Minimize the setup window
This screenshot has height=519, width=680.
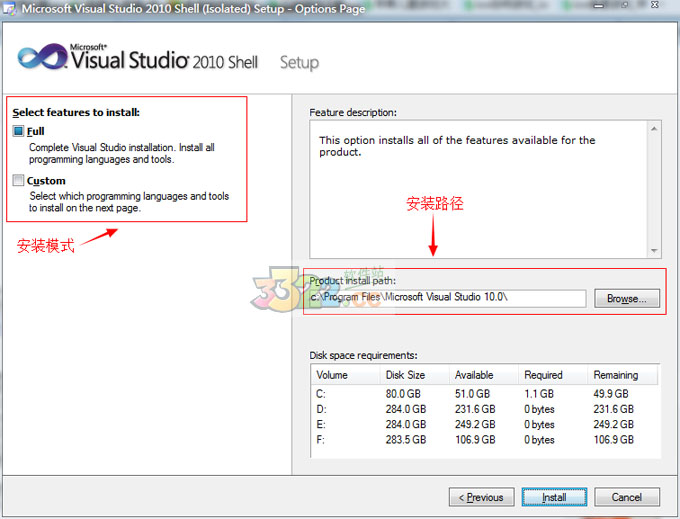point(598,6)
